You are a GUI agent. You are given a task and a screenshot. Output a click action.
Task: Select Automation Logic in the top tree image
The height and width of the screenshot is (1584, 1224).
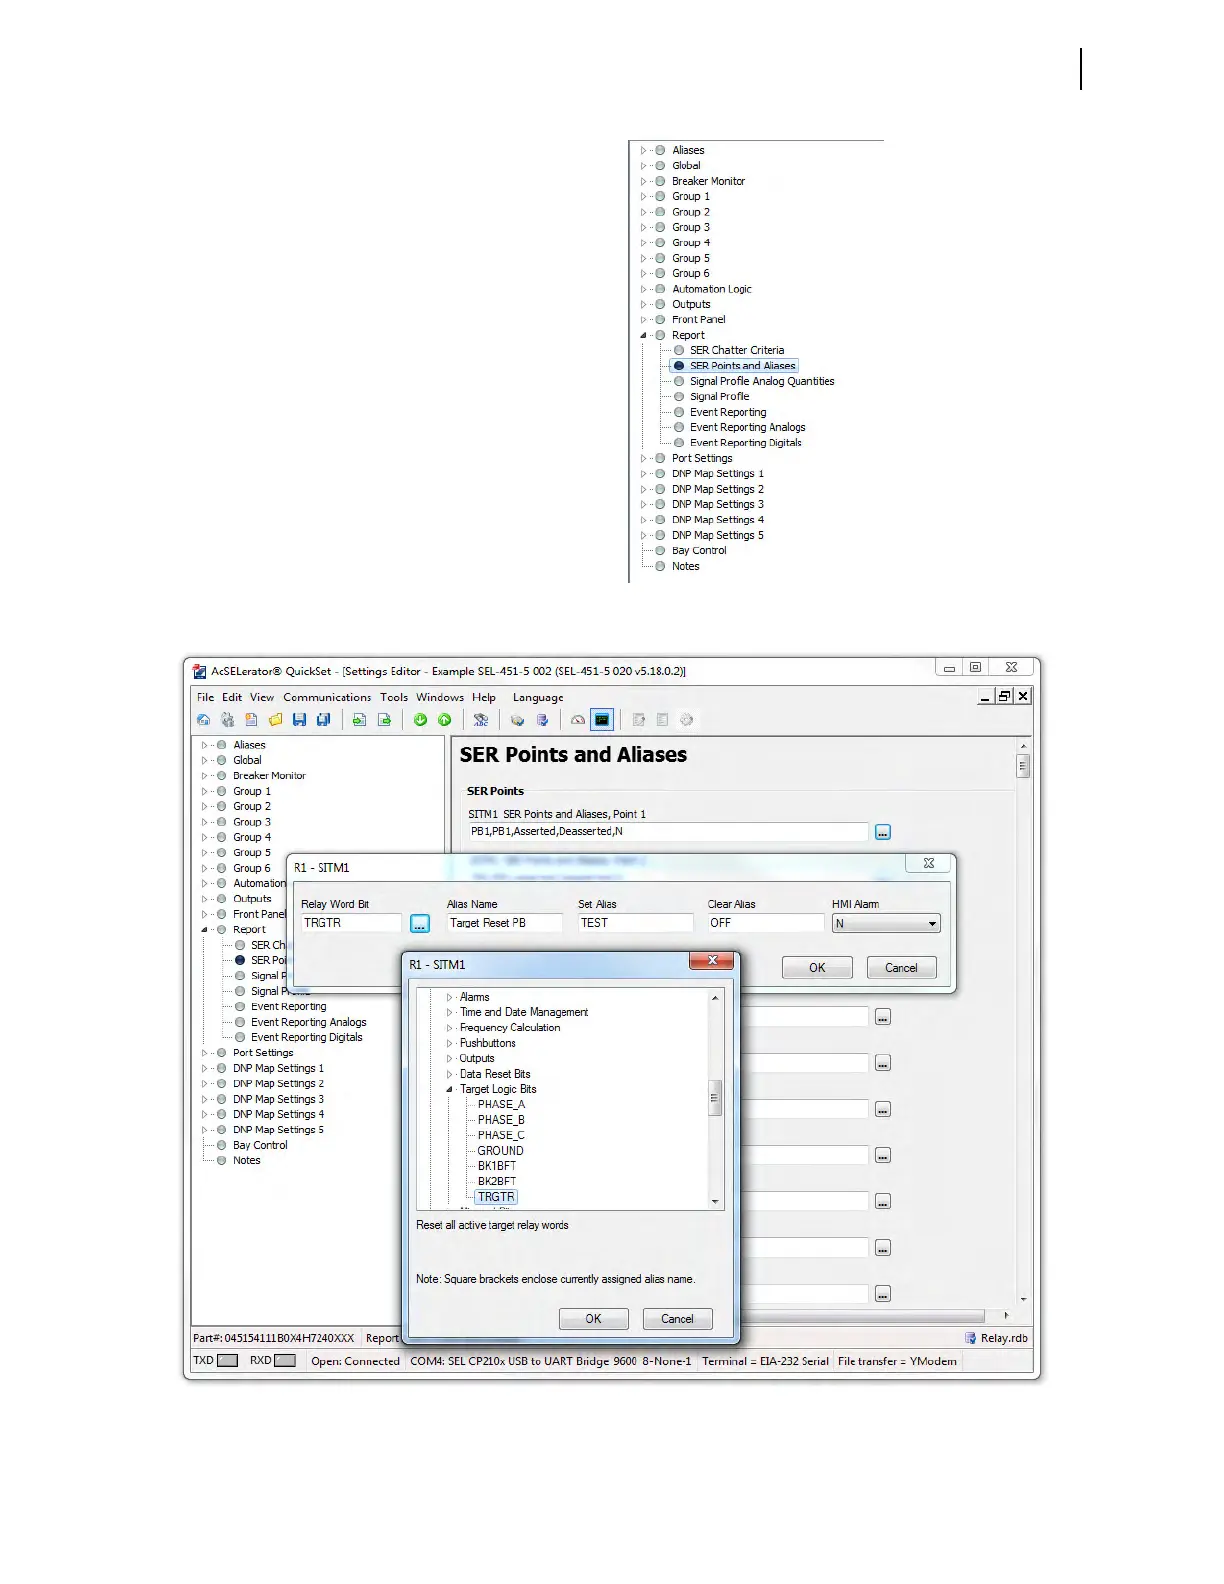pos(712,289)
